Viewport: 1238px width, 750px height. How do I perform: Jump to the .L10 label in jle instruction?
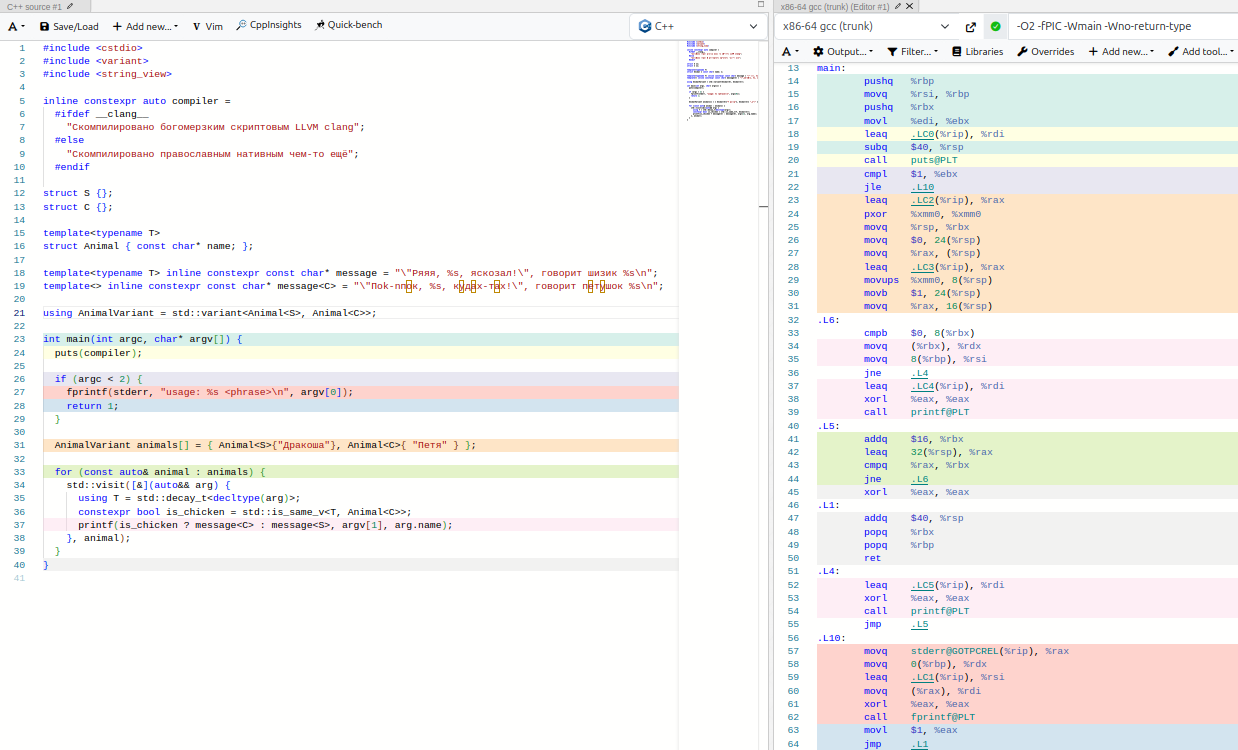click(x=922, y=187)
